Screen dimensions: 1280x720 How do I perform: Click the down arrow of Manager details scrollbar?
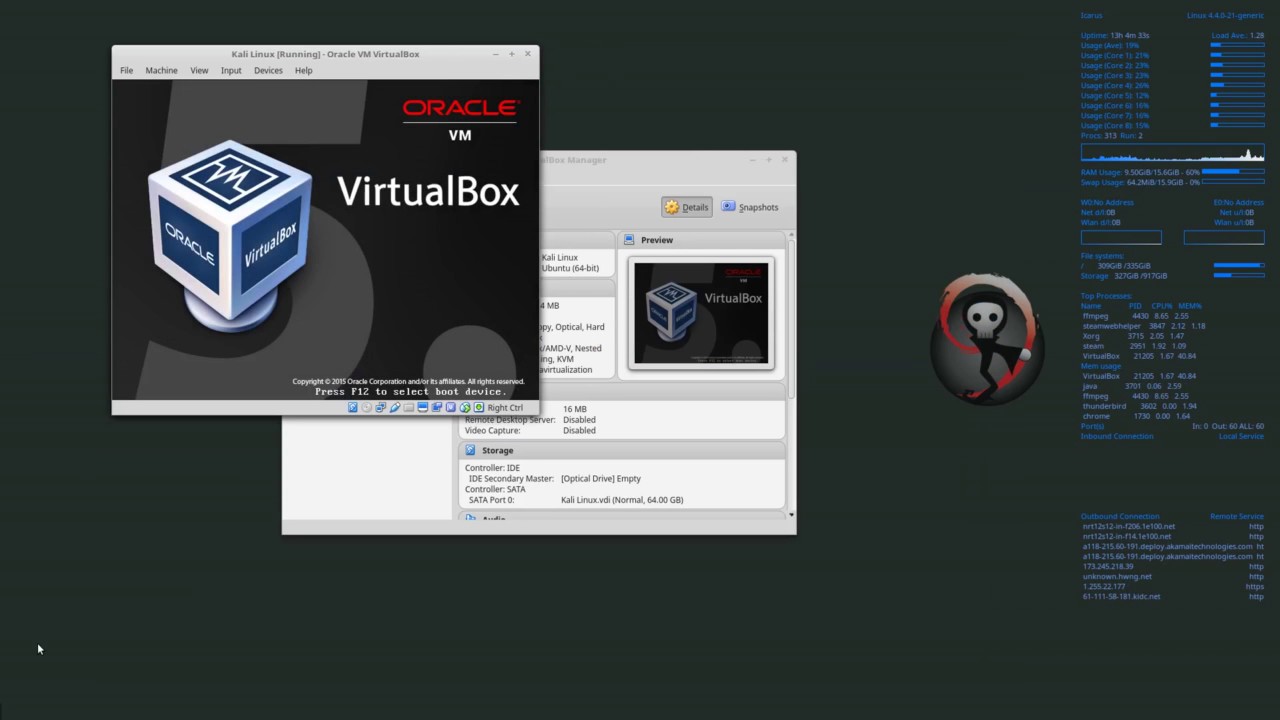pyautogui.click(x=792, y=514)
